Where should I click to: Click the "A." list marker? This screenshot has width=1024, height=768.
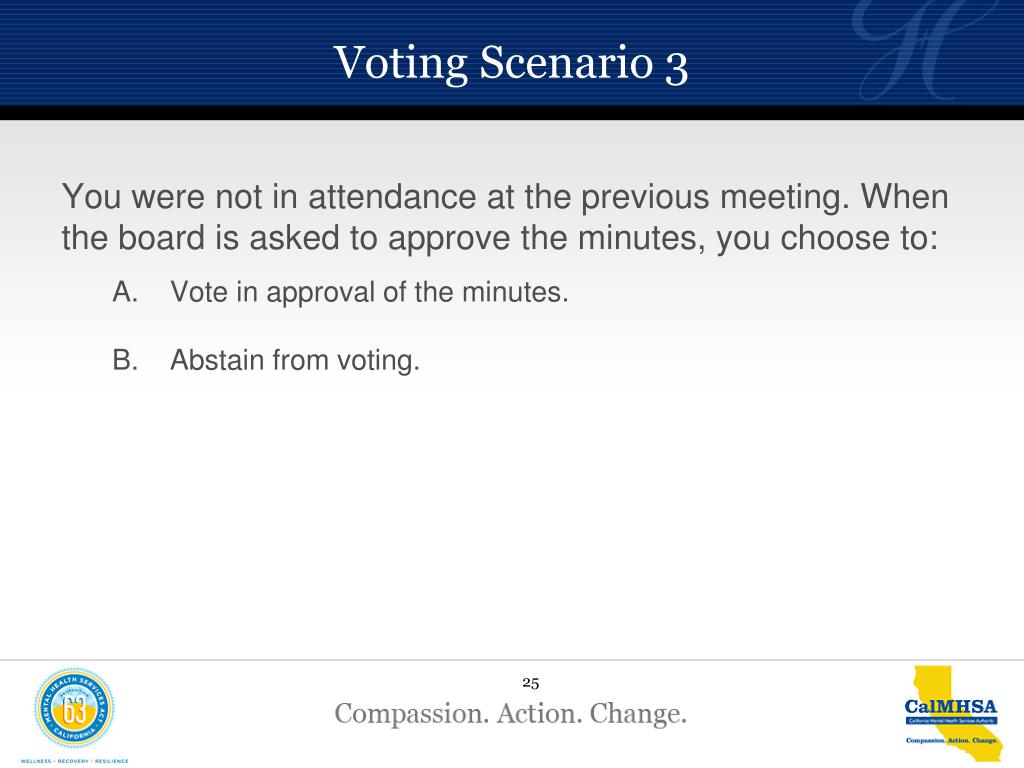pos(125,292)
